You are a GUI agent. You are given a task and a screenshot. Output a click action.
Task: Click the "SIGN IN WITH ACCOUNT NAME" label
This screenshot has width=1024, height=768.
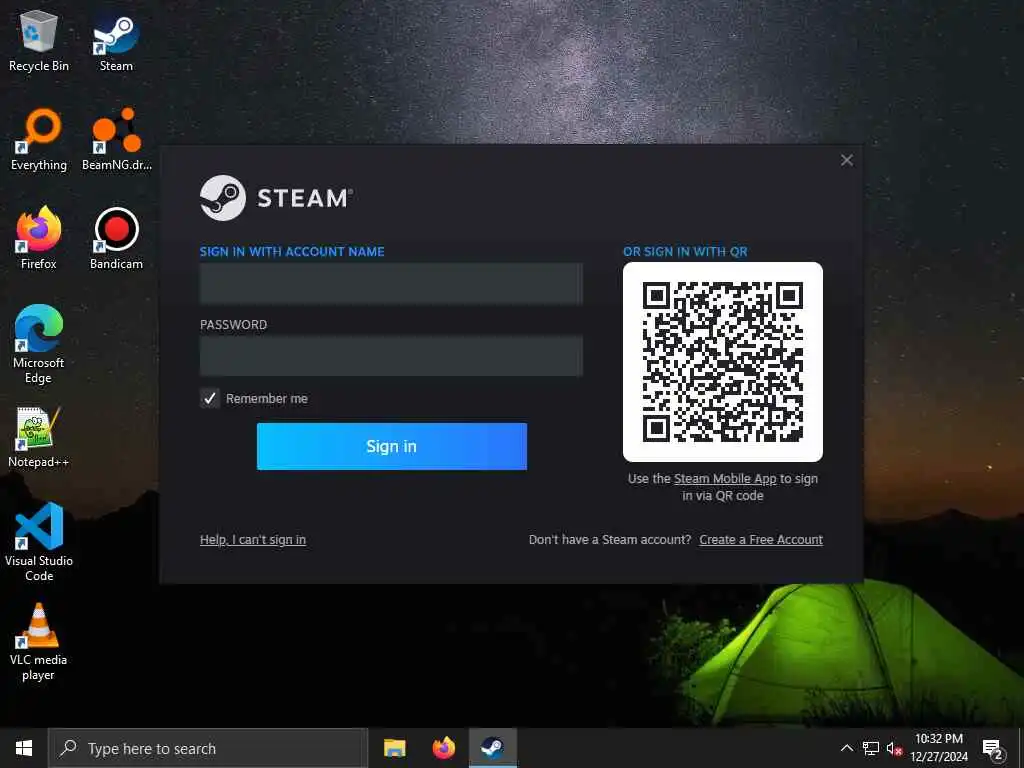click(x=292, y=251)
